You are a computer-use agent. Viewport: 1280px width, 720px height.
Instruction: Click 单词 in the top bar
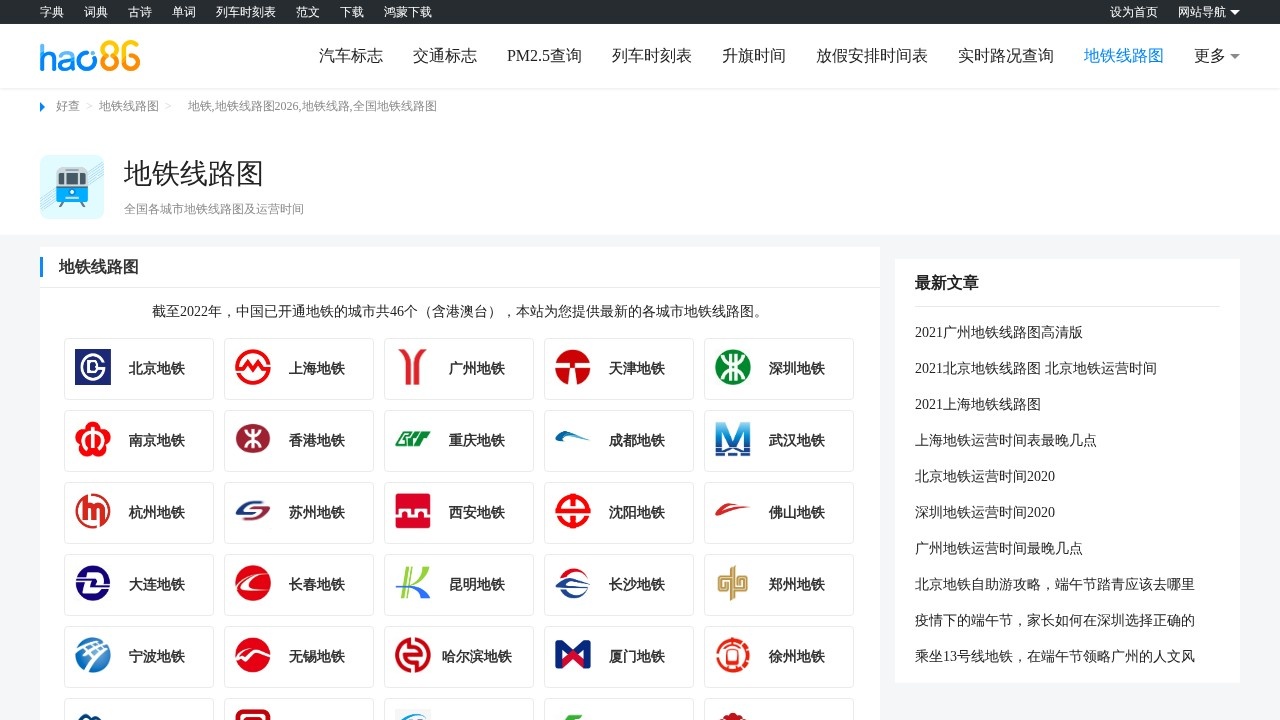pos(184,12)
